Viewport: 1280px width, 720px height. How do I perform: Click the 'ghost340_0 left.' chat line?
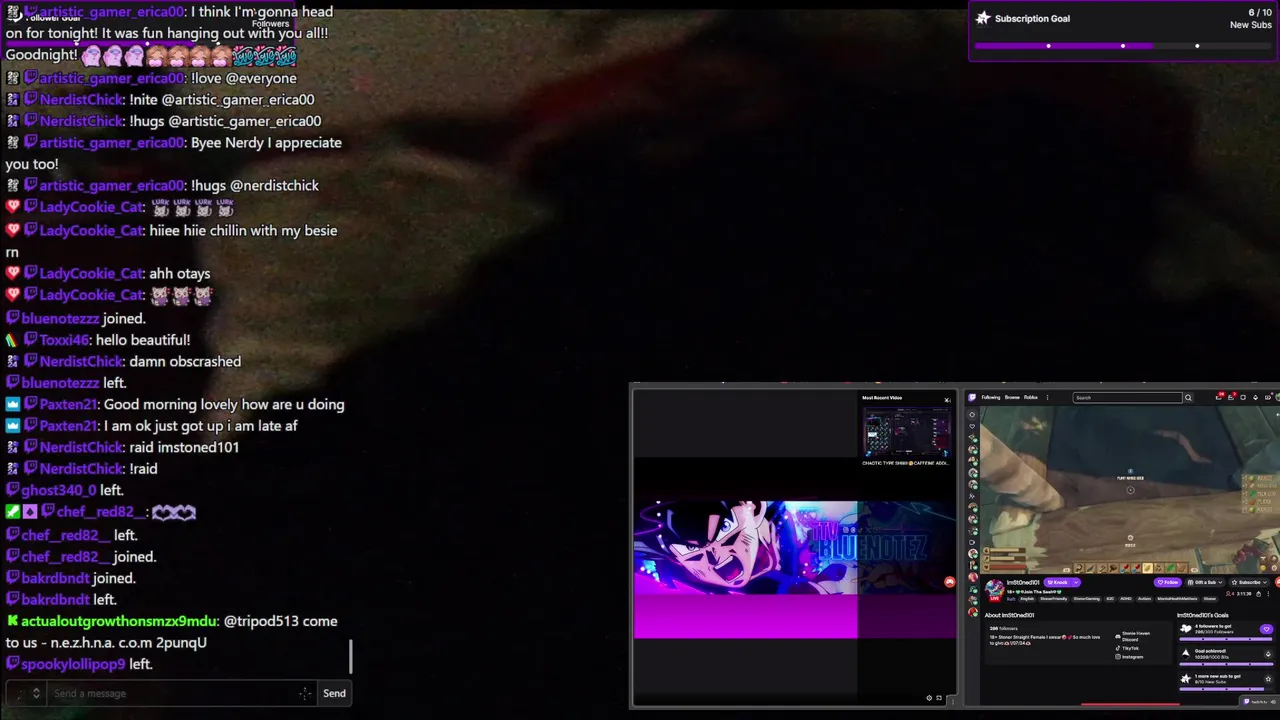tap(65, 490)
